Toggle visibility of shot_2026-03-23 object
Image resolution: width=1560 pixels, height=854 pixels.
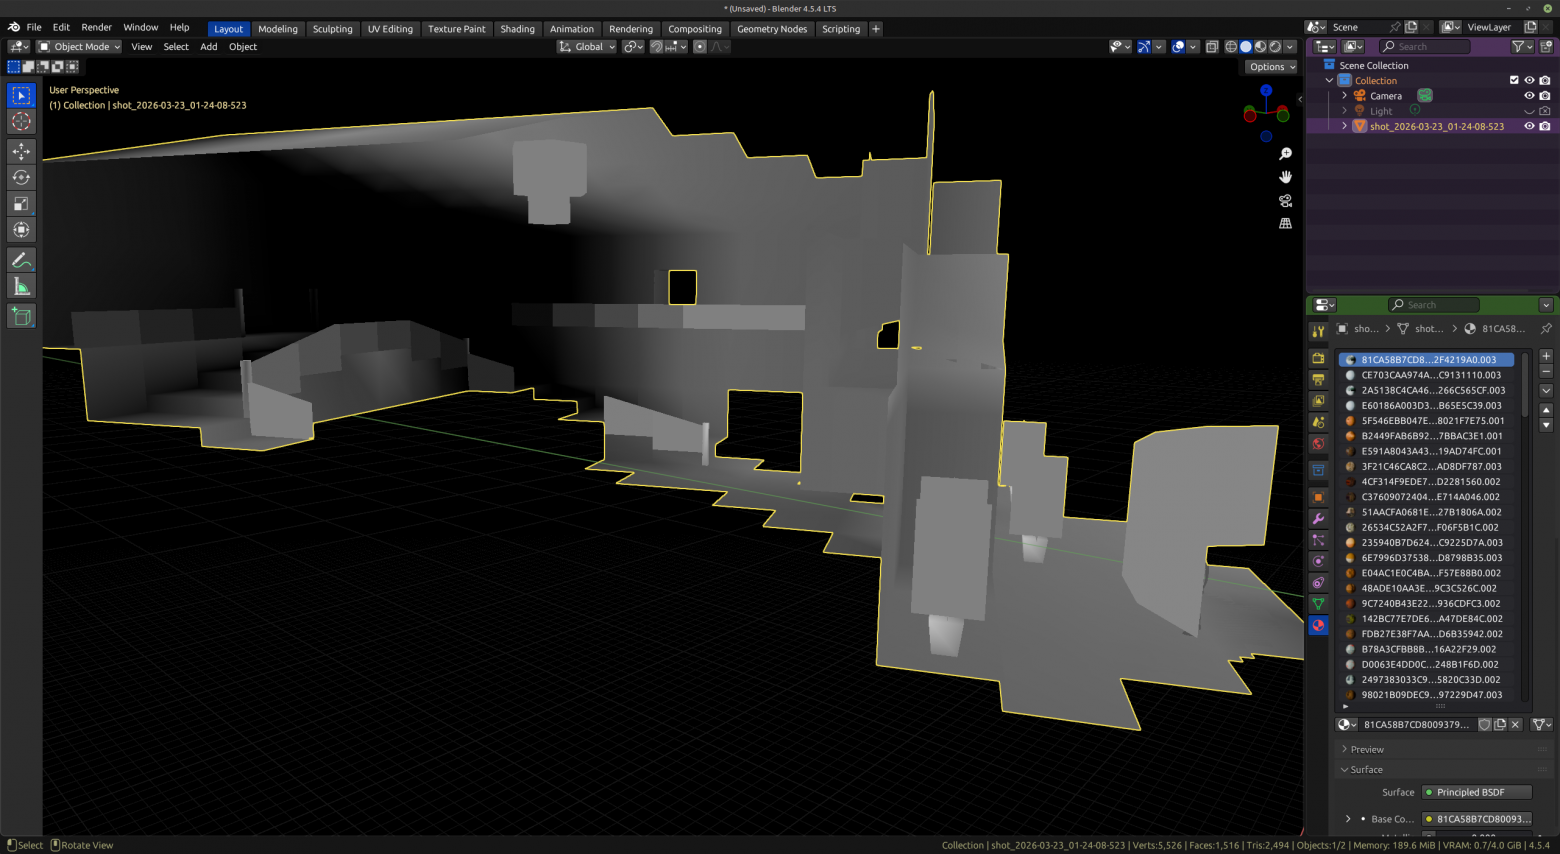point(1529,126)
